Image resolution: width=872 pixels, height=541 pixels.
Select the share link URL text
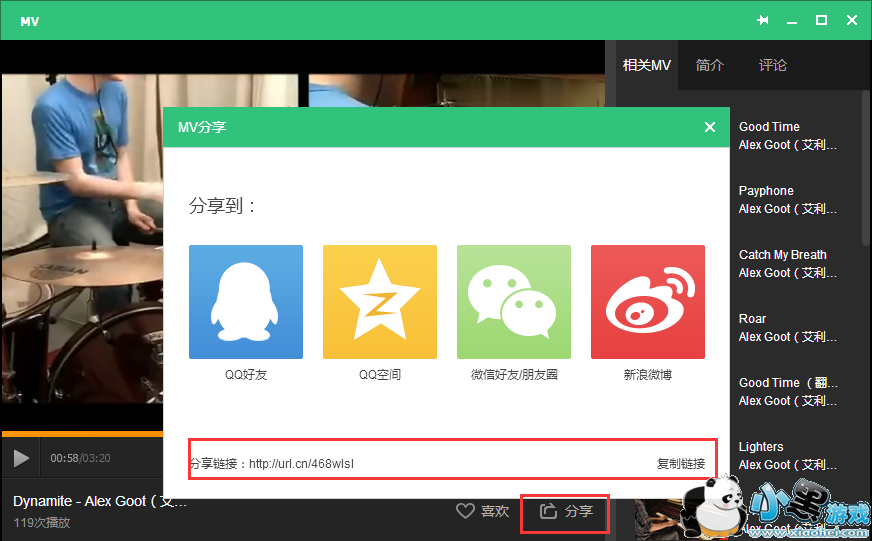pos(301,464)
